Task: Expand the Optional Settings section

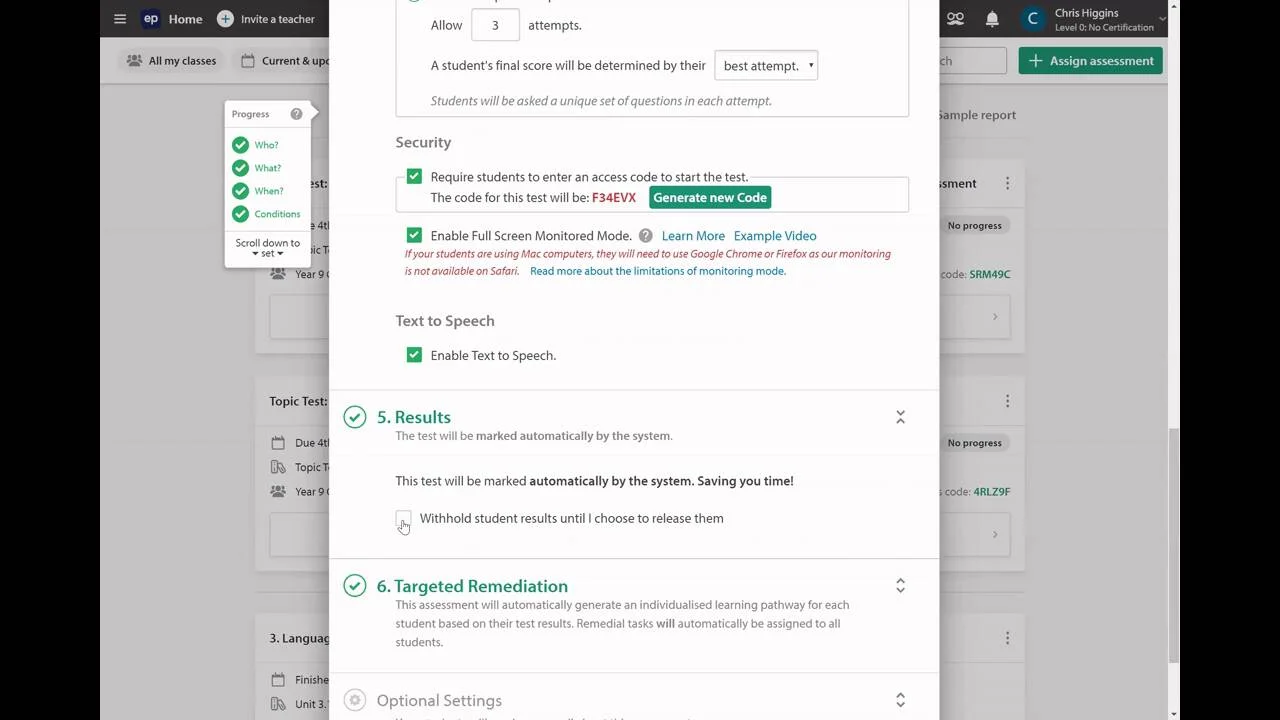Action: coord(900,700)
